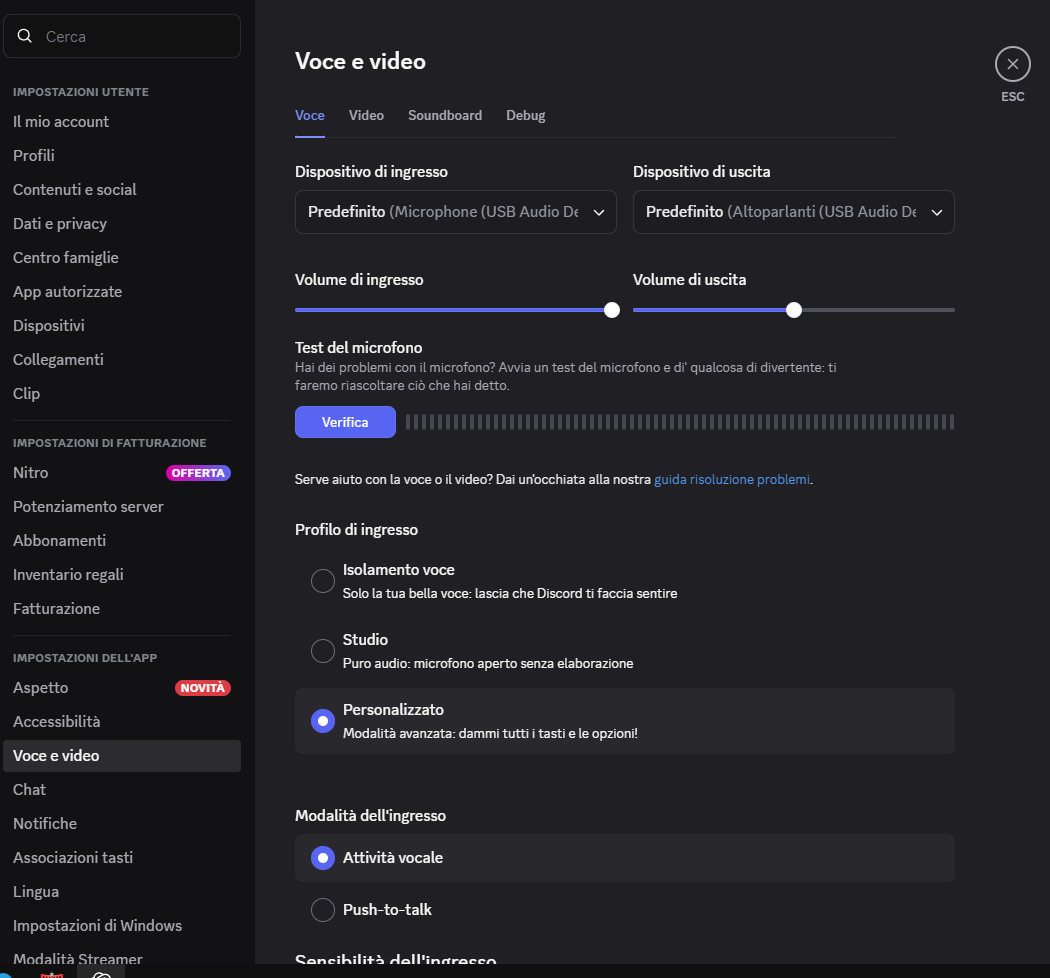Click the Volume di uscita slider handle
This screenshot has width=1050, height=978.
point(794,310)
